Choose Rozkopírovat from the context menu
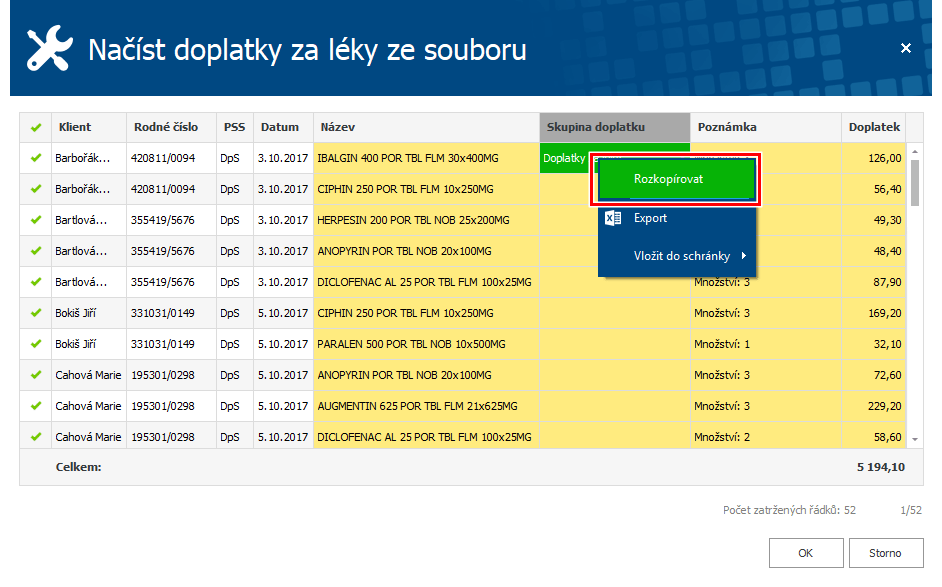 click(676, 179)
